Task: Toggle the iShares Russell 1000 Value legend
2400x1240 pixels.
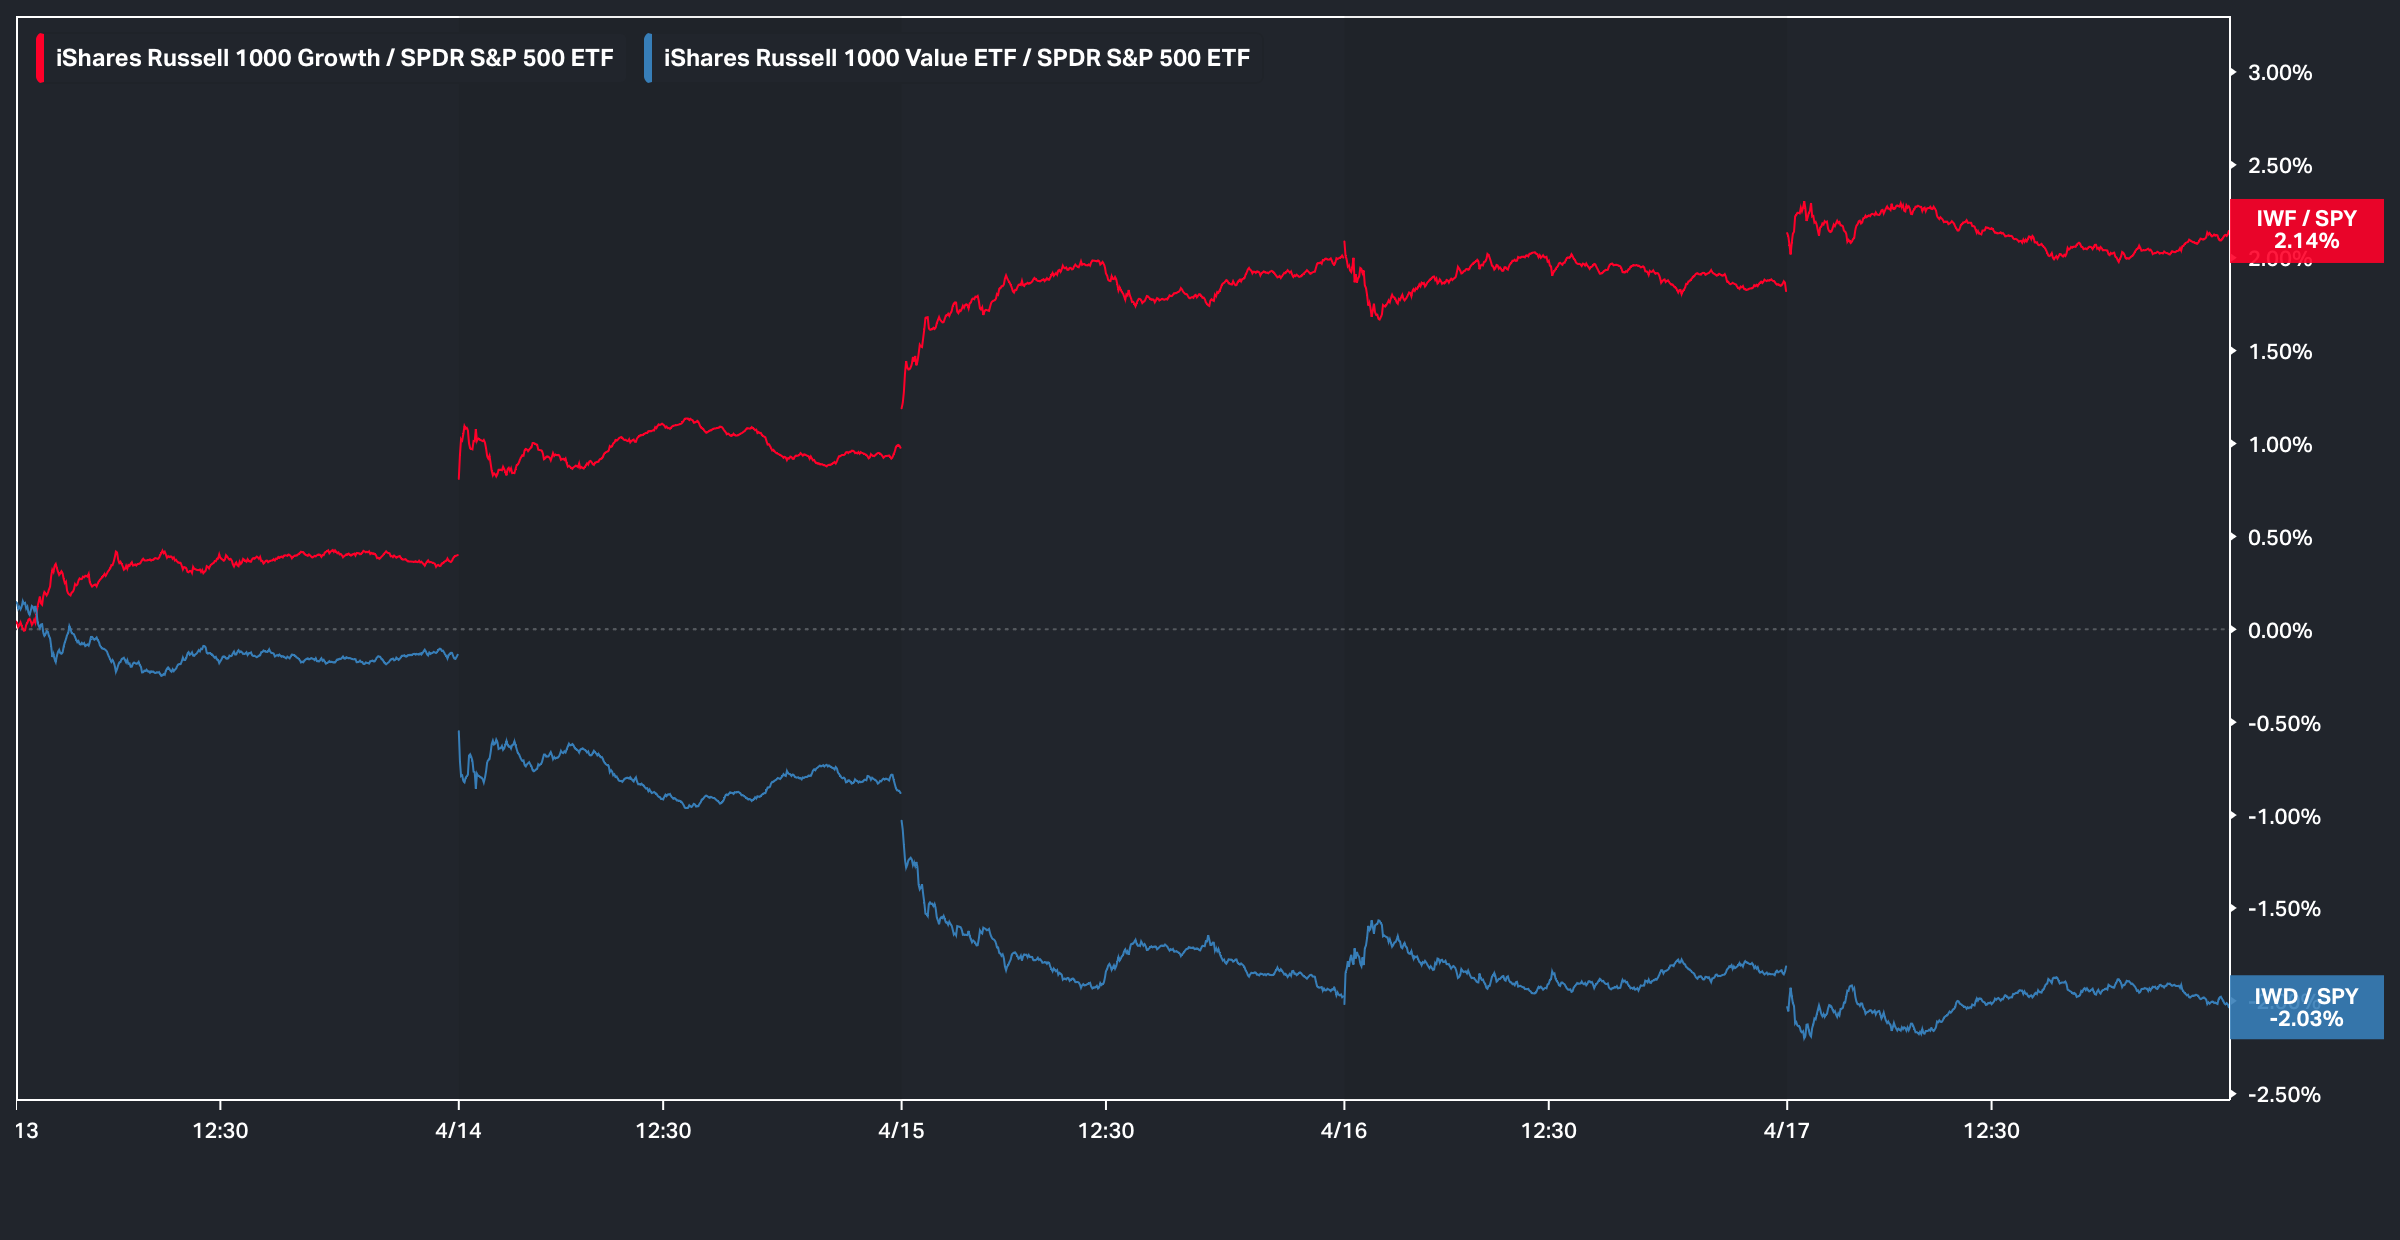Action: 956,58
